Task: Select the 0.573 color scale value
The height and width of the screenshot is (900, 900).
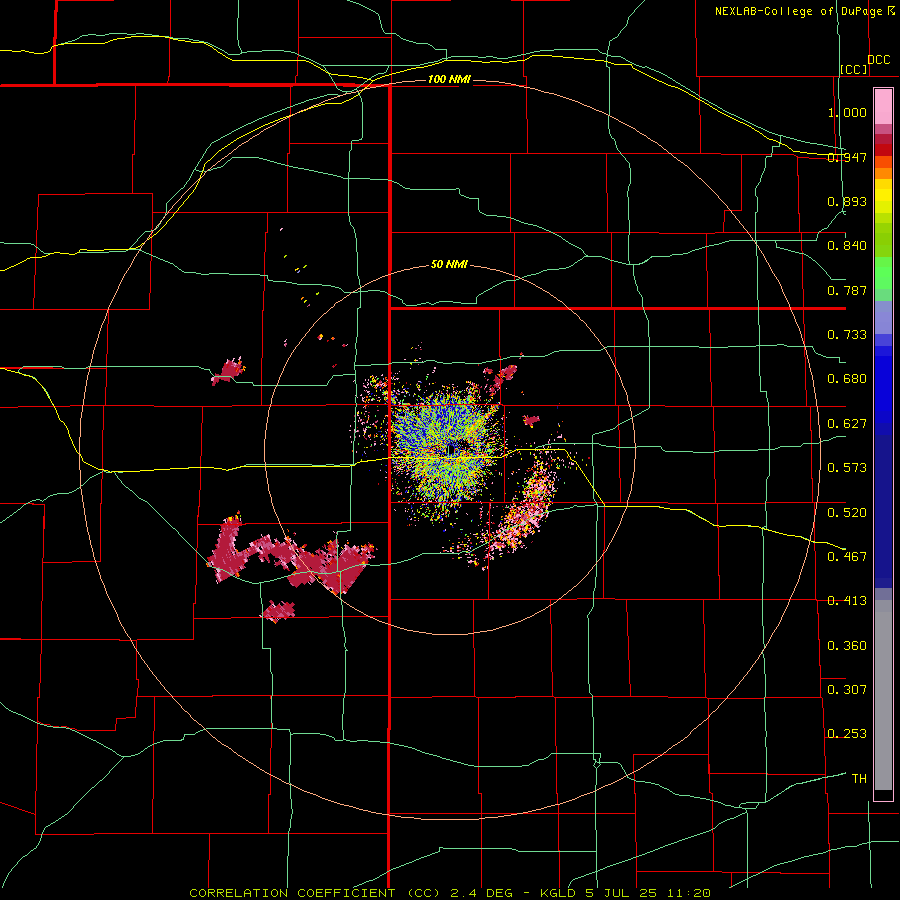Action: click(x=847, y=468)
